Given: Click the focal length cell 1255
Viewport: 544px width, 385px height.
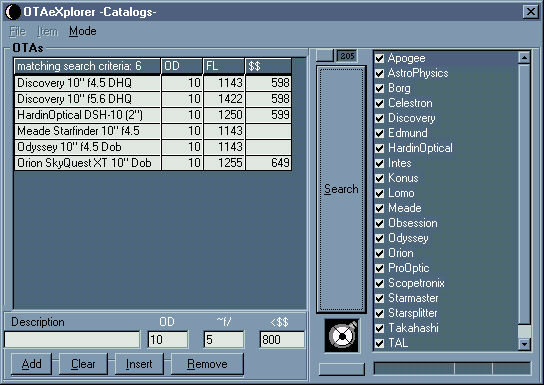Looking at the screenshot, I should (x=224, y=163).
